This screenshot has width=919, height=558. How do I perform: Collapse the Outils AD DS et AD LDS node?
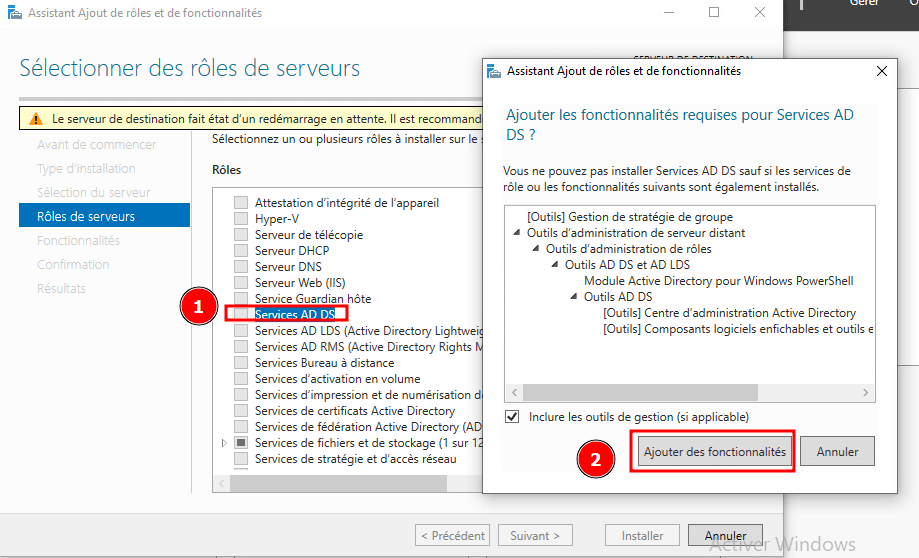557,265
